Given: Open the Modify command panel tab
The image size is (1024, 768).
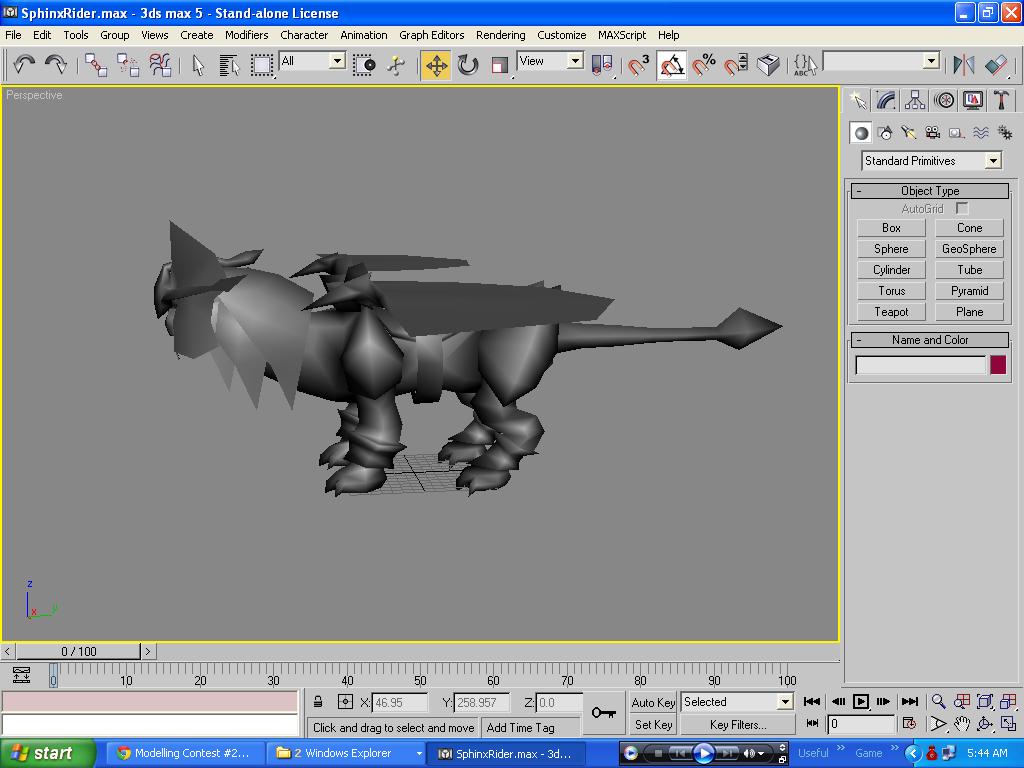Looking at the screenshot, I should [x=886, y=100].
